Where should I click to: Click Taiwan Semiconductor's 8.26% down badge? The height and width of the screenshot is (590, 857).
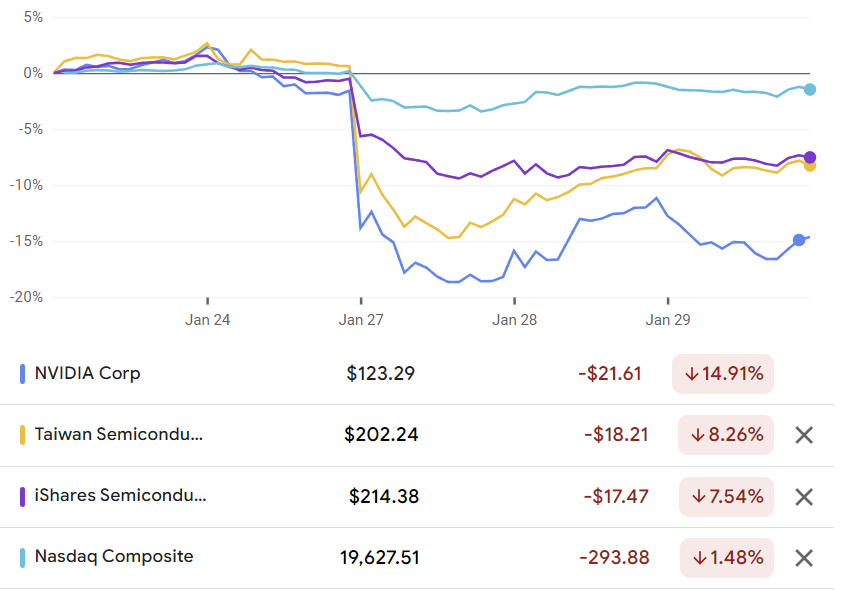(x=725, y=435)
